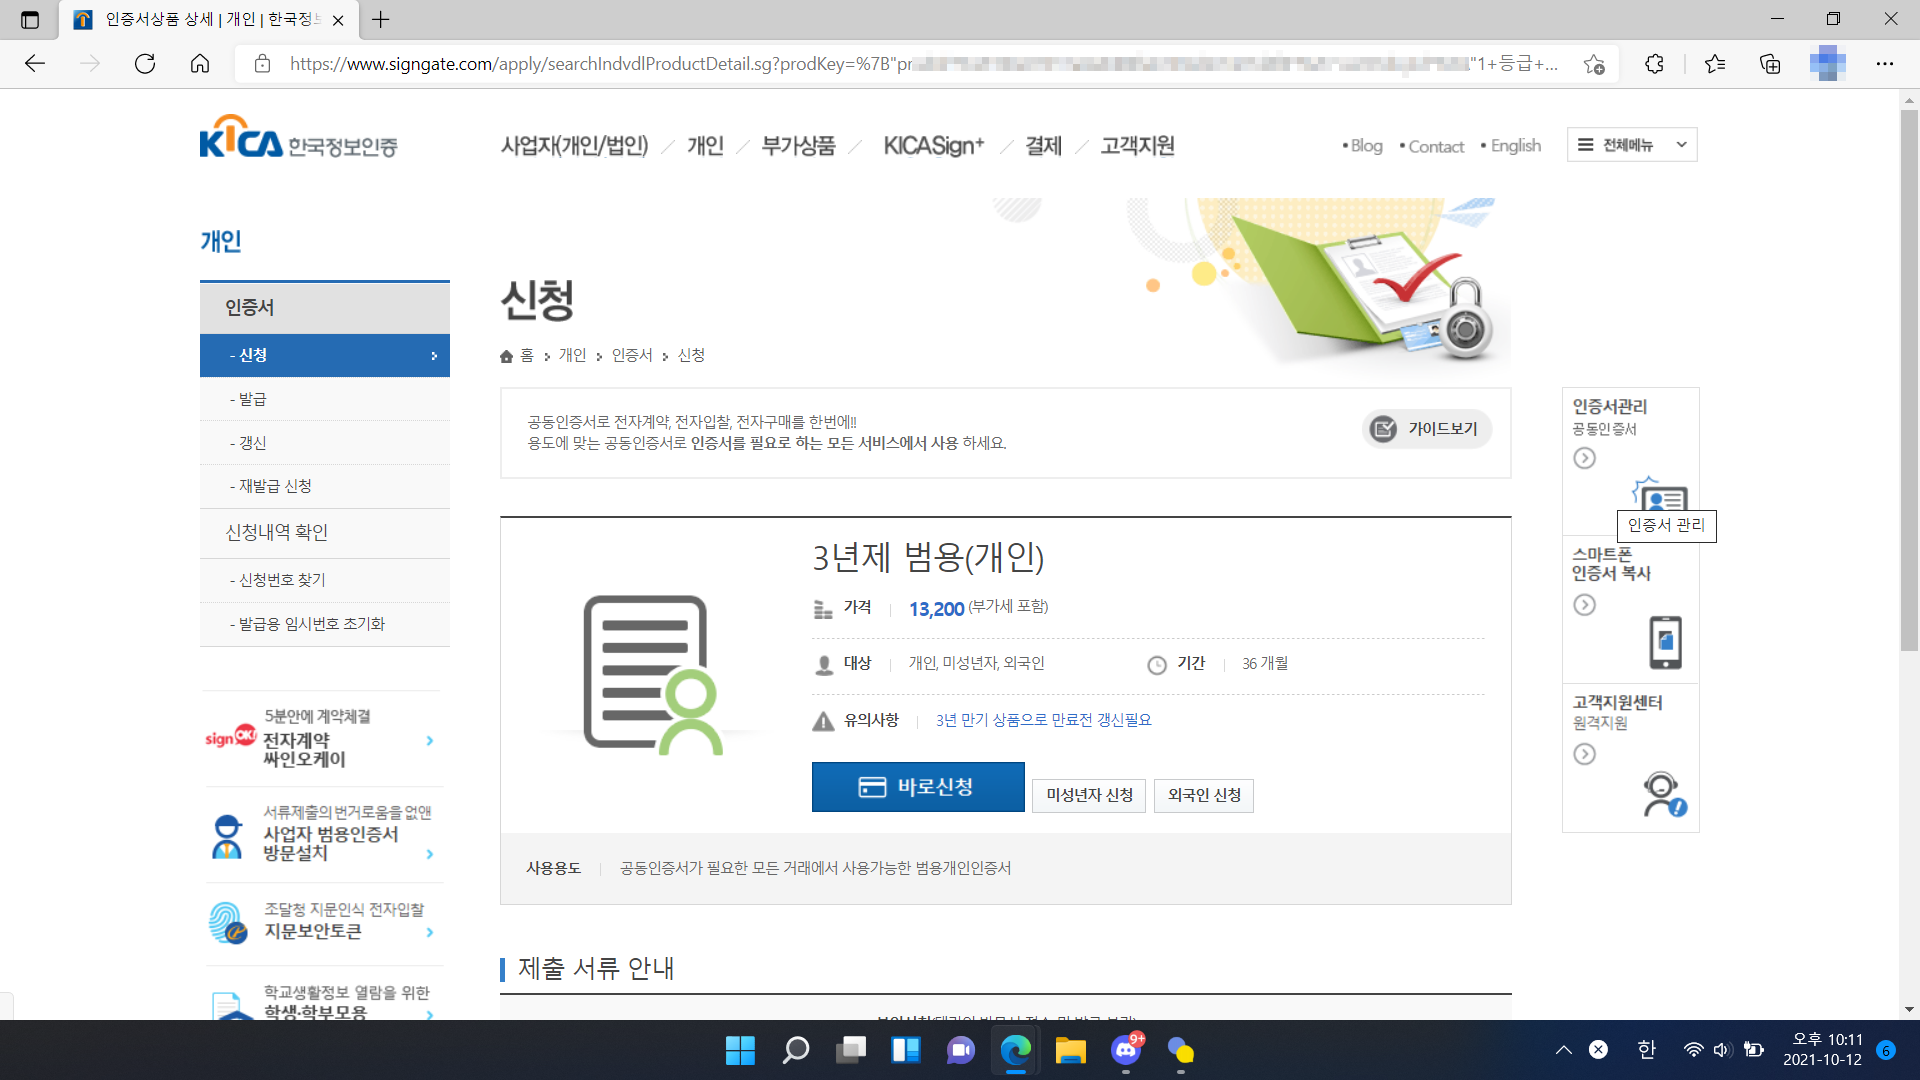Open the 고객지원 menu
The image size is (1920, 1080).
1137,146
